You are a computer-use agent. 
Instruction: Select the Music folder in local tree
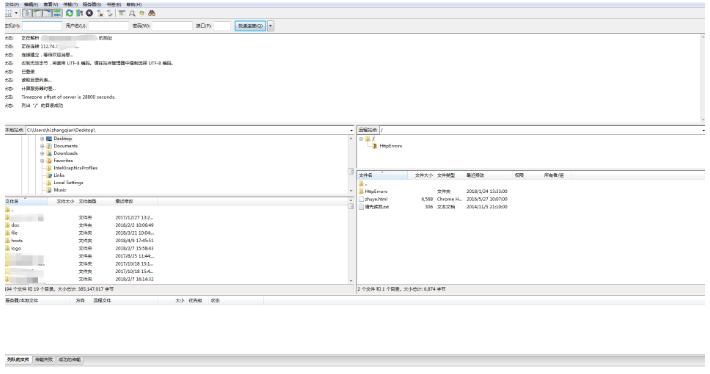tap(60, 190)
